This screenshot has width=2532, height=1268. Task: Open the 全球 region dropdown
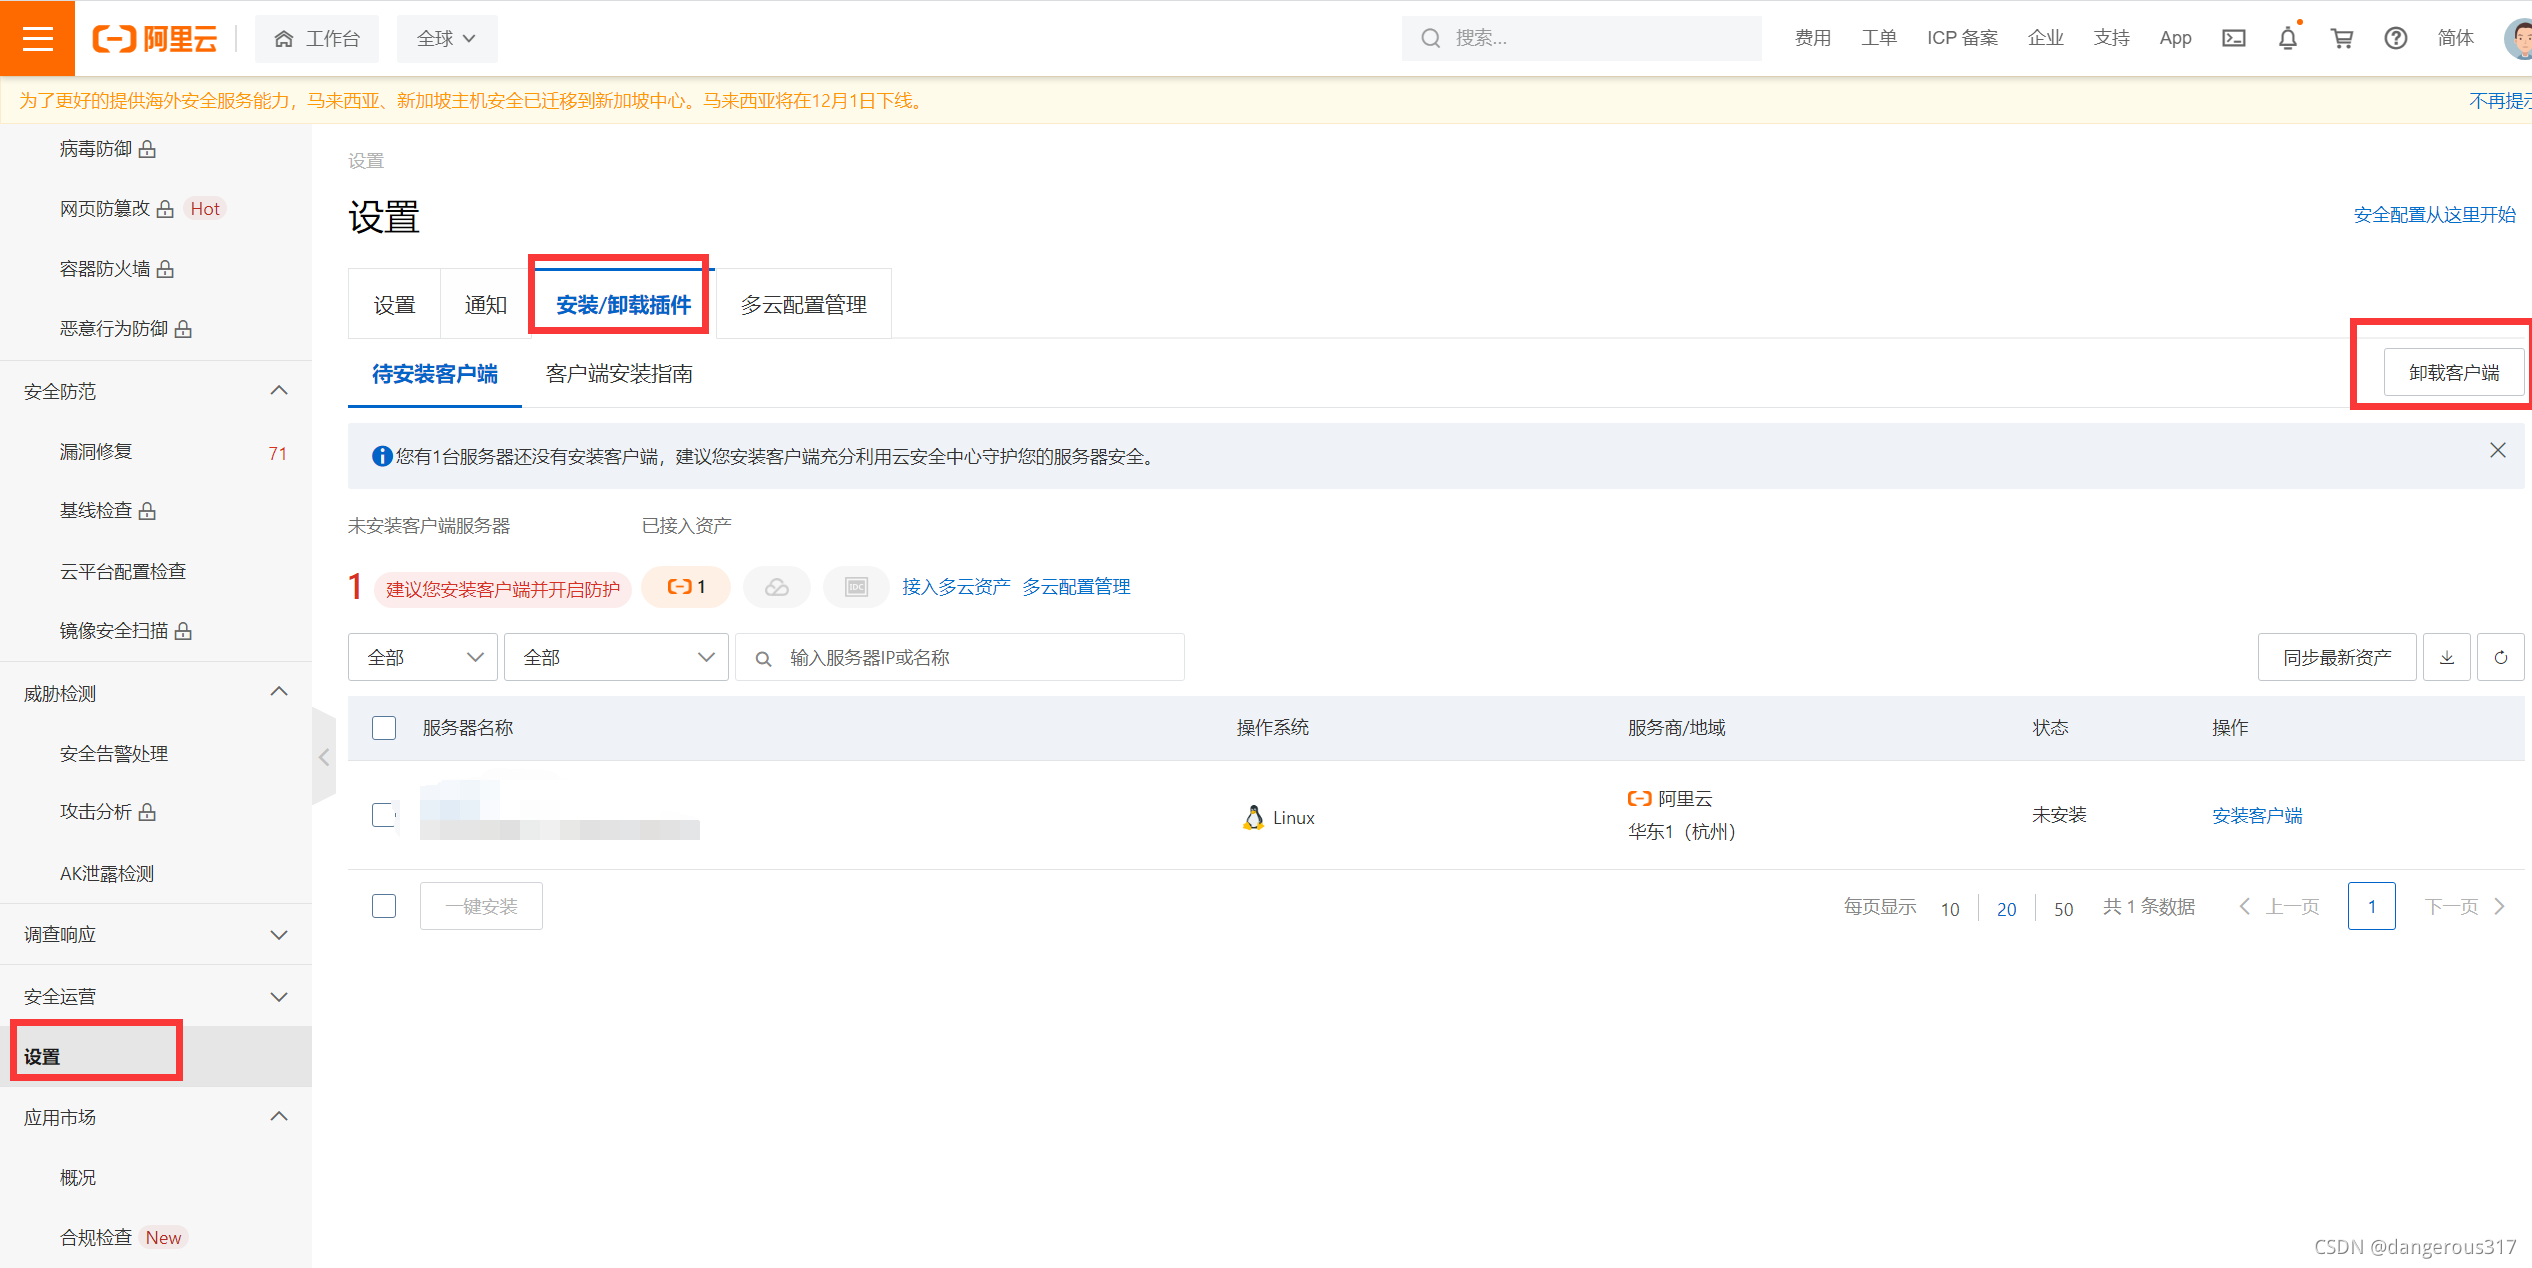446,38
